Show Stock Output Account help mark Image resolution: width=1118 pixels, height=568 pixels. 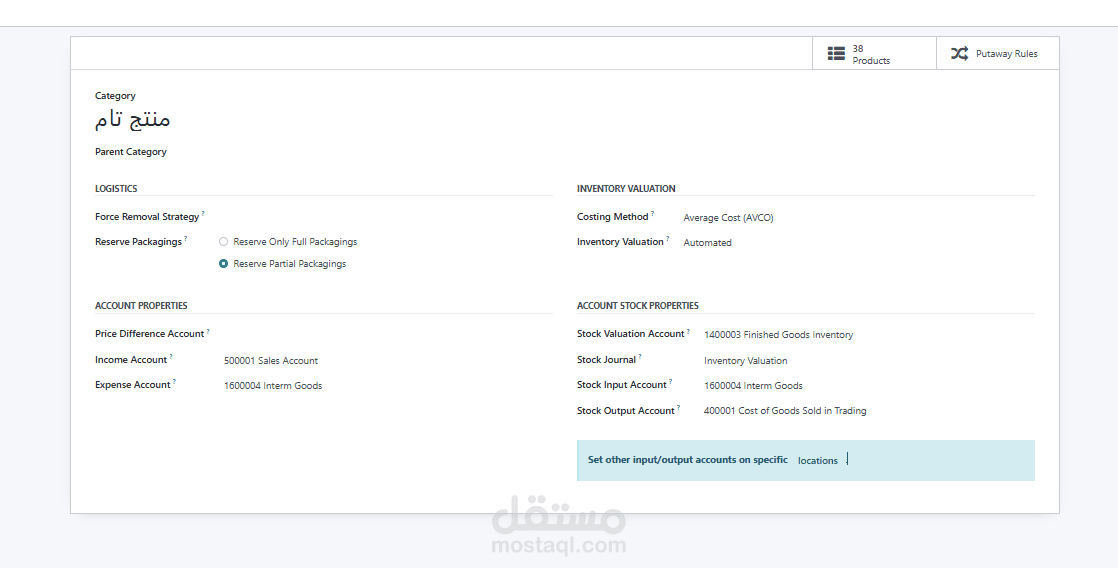[x=679, y=407]
